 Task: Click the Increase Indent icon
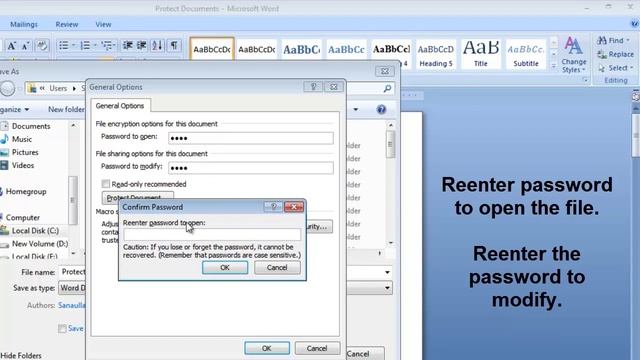pyautogui.click(x=142, y=45)
